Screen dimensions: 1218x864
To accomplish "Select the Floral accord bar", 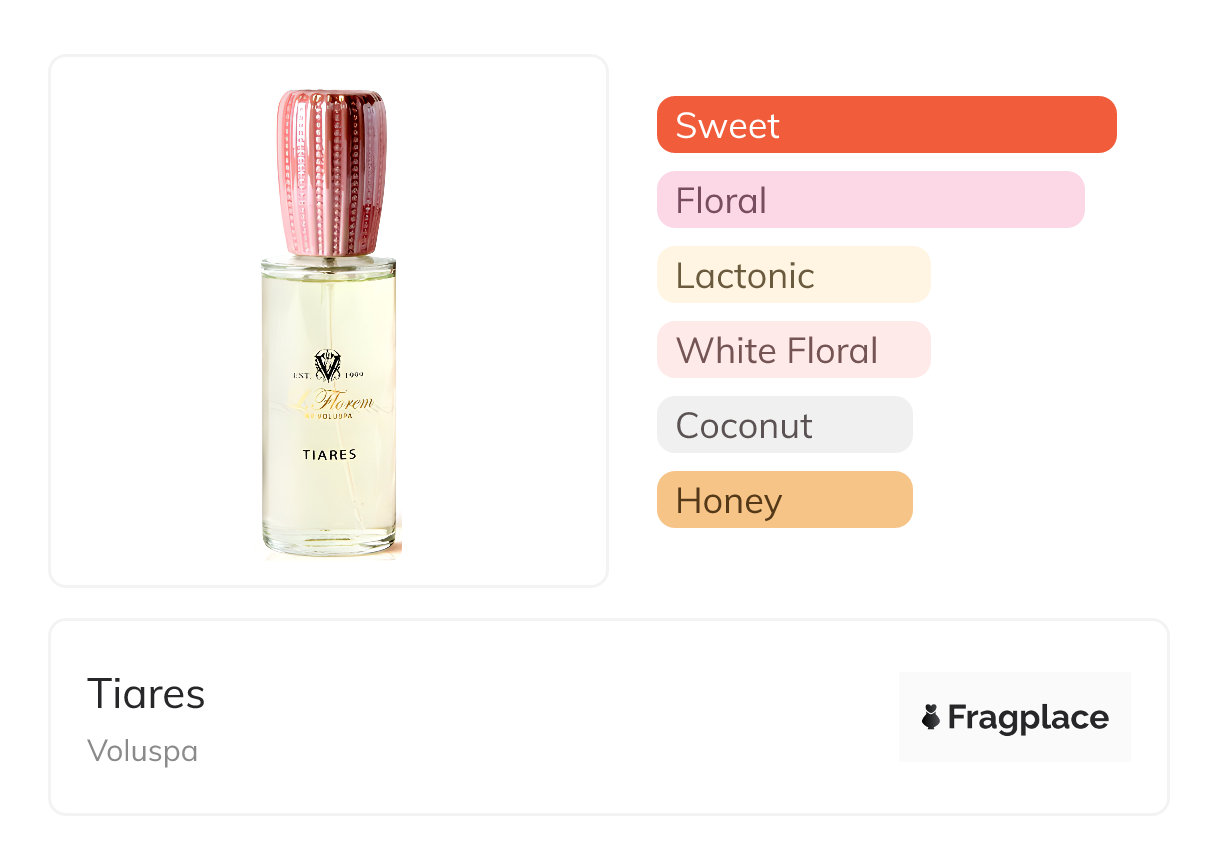I will pos(870,200).
